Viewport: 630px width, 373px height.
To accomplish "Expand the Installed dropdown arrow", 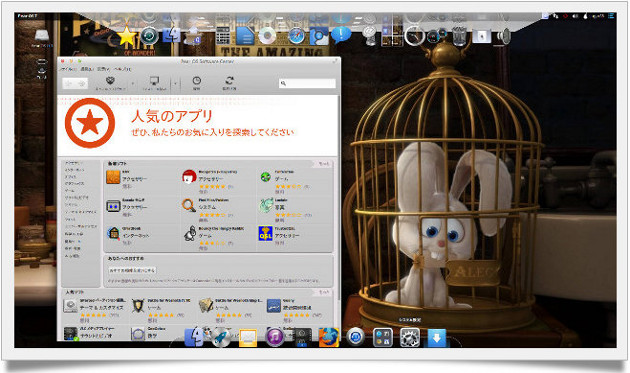I will 176,84.
